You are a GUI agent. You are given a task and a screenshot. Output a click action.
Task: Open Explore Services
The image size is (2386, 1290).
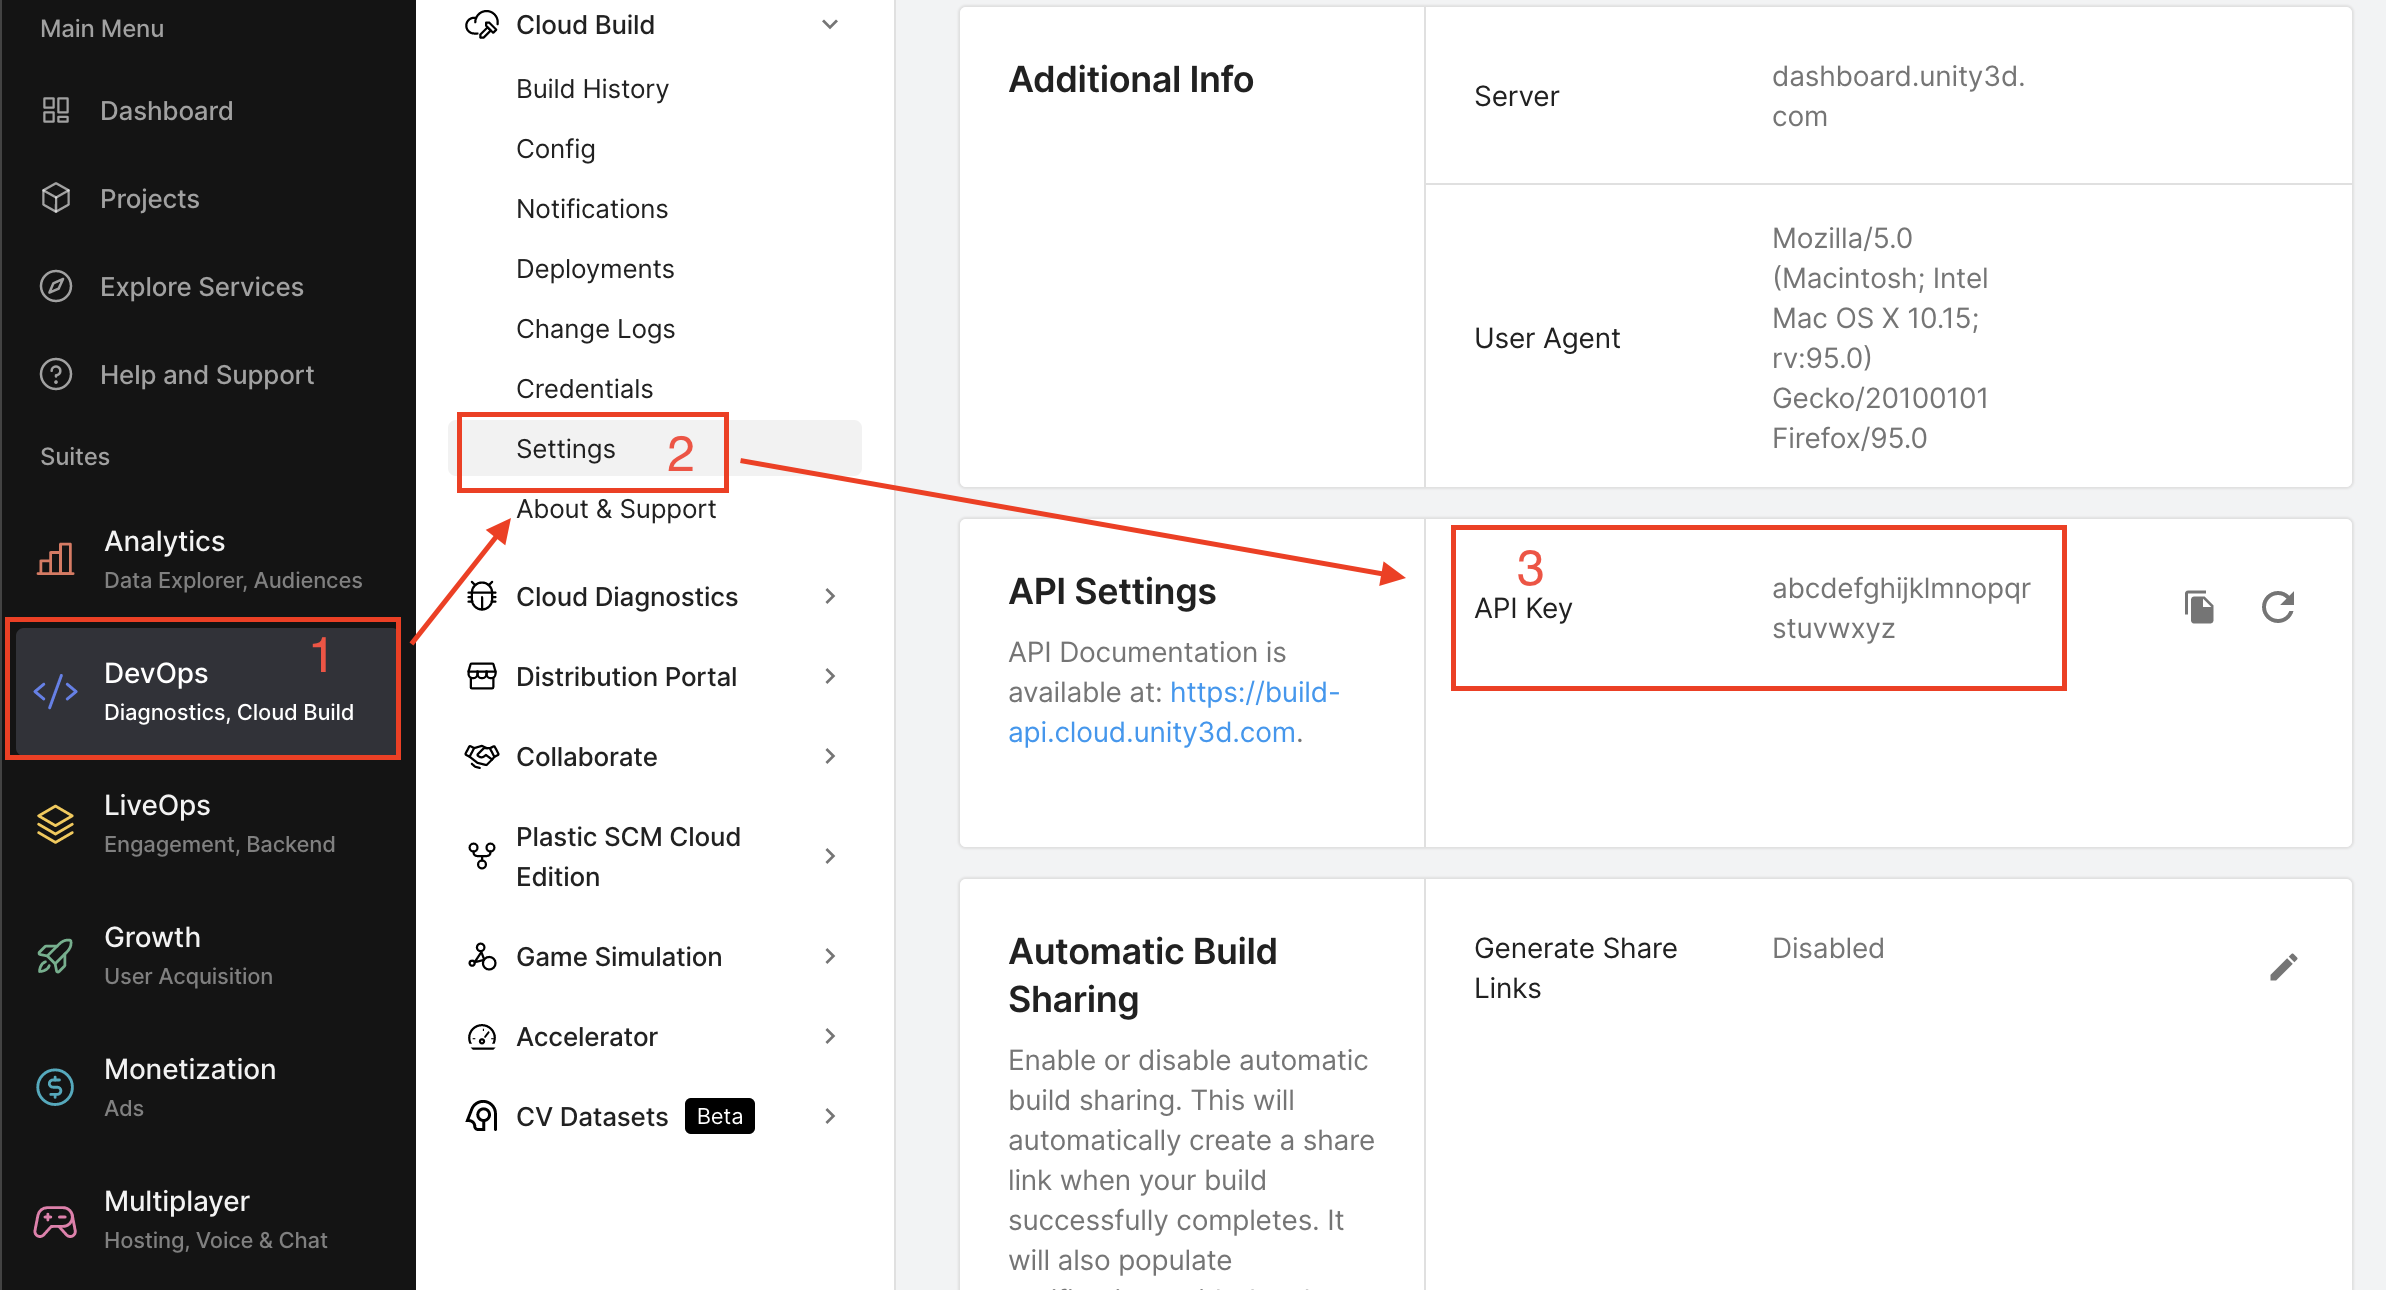(202, 287)
